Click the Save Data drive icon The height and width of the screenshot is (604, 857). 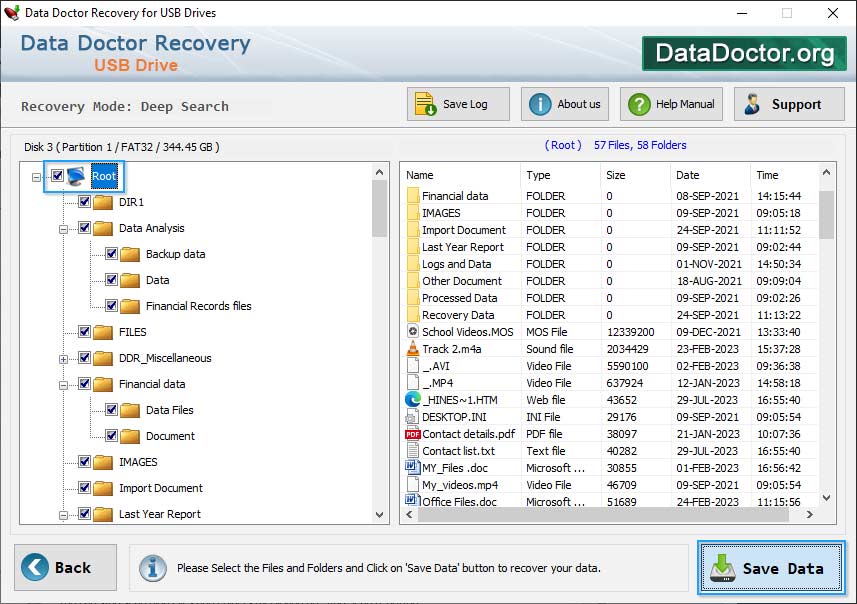(x=723, y=568)
